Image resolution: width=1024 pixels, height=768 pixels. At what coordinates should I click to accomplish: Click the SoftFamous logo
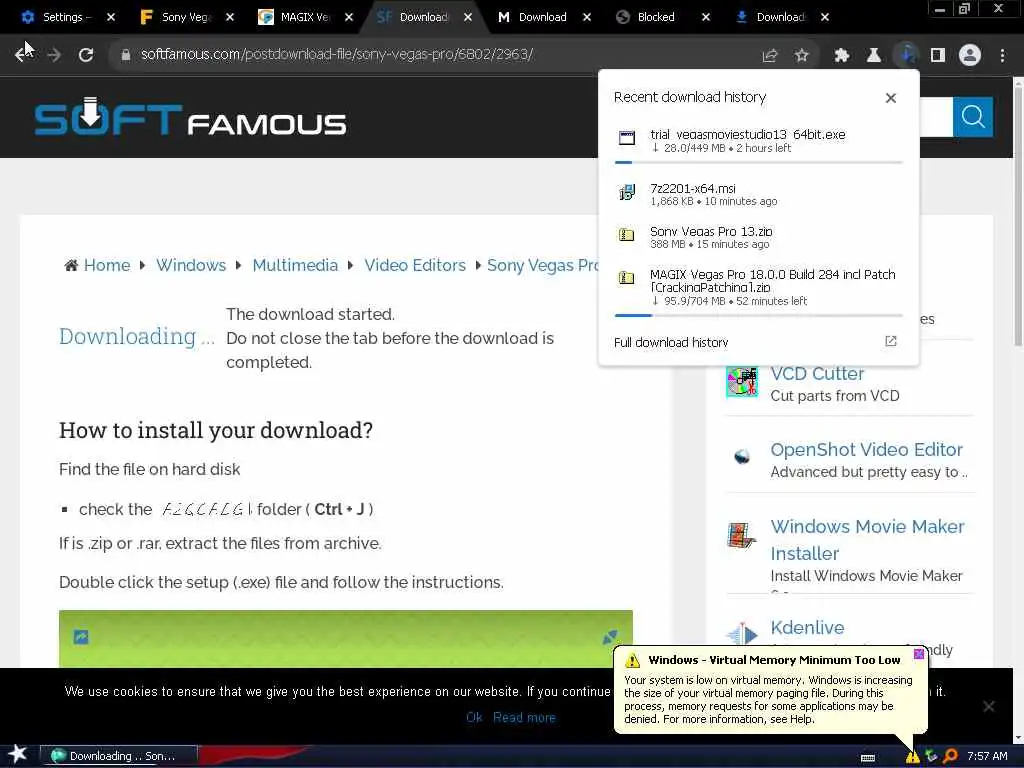(190, 117)
